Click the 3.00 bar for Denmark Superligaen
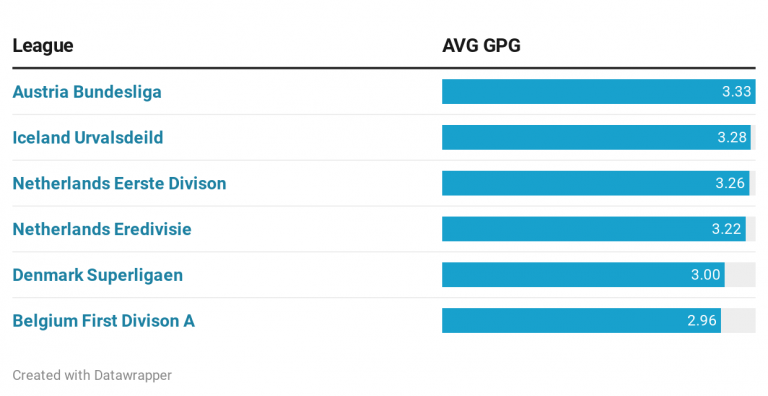768x396 pixels. [583, 275]
